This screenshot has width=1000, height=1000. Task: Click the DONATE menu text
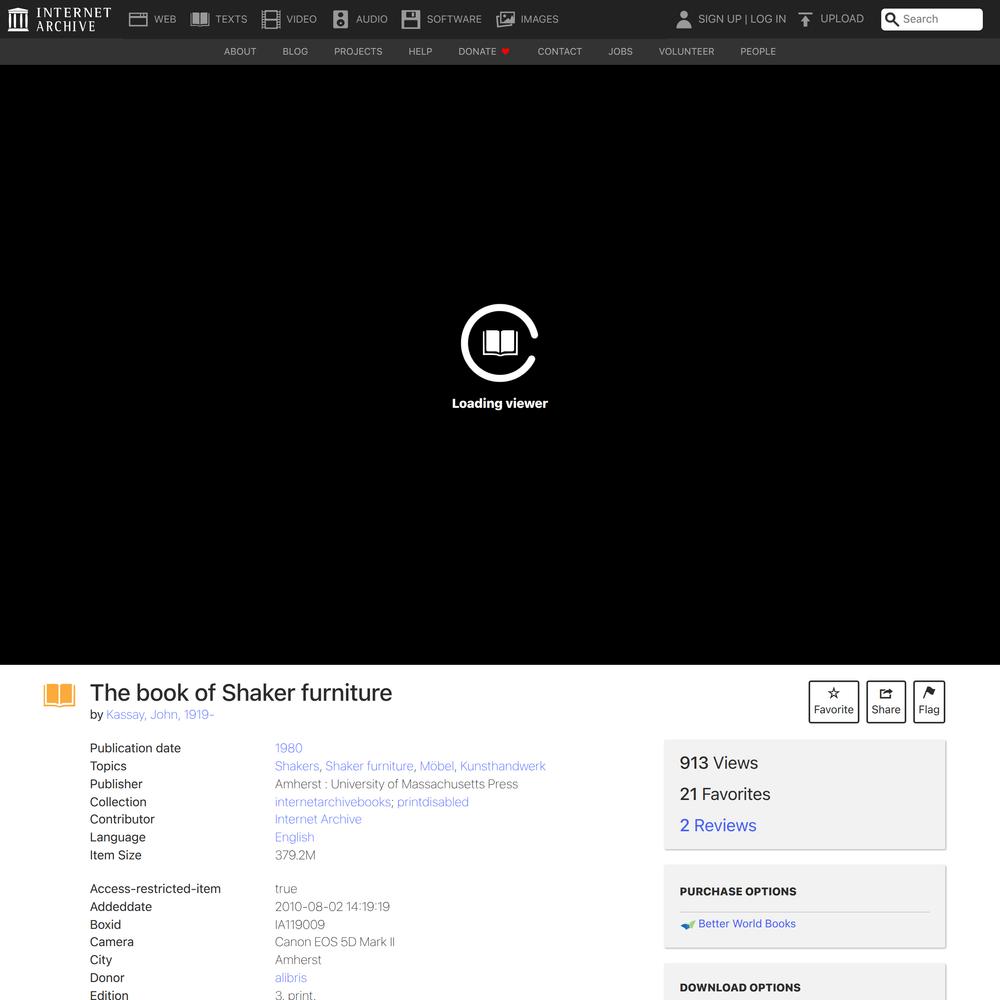coord(477,52)
